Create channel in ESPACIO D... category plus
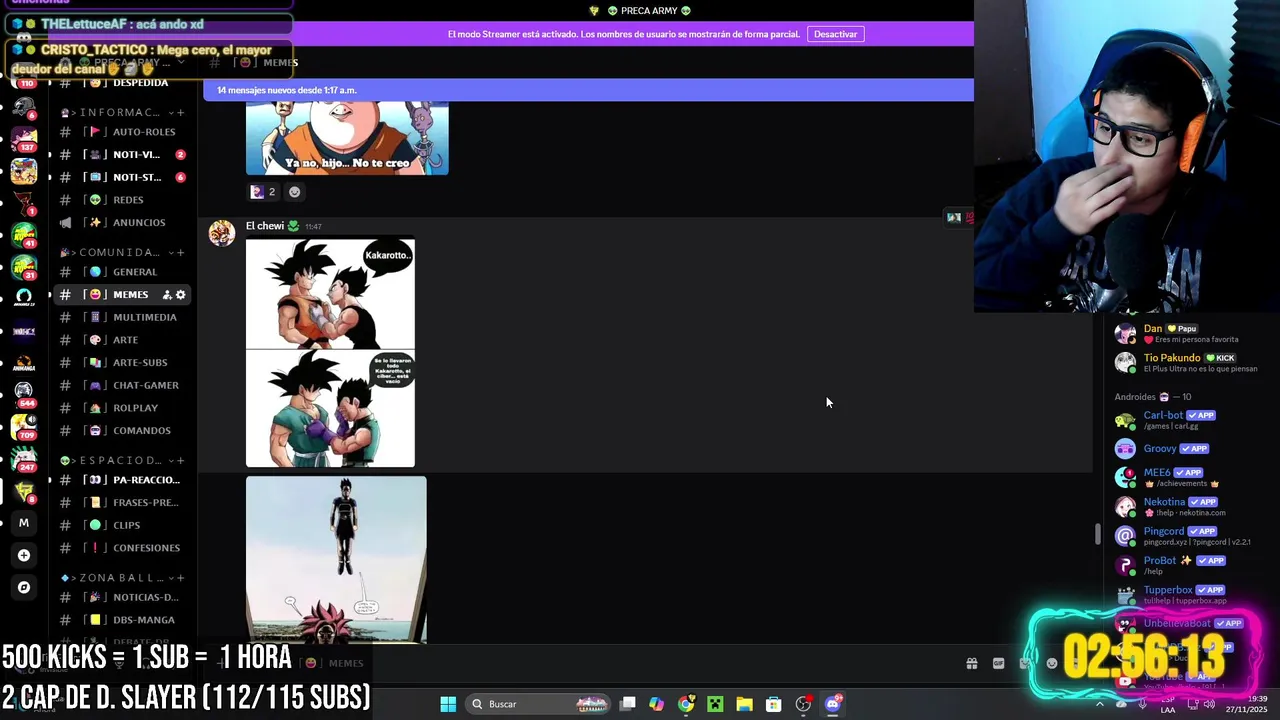The height and width of the screenshot is (720, 1280). [181, 460]
